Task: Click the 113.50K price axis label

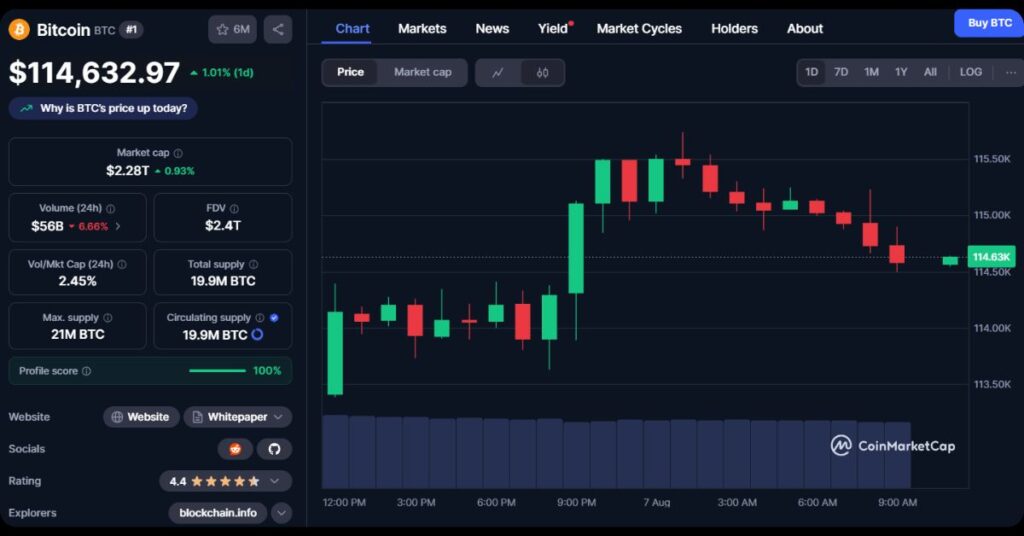Action: click(991, 384)
